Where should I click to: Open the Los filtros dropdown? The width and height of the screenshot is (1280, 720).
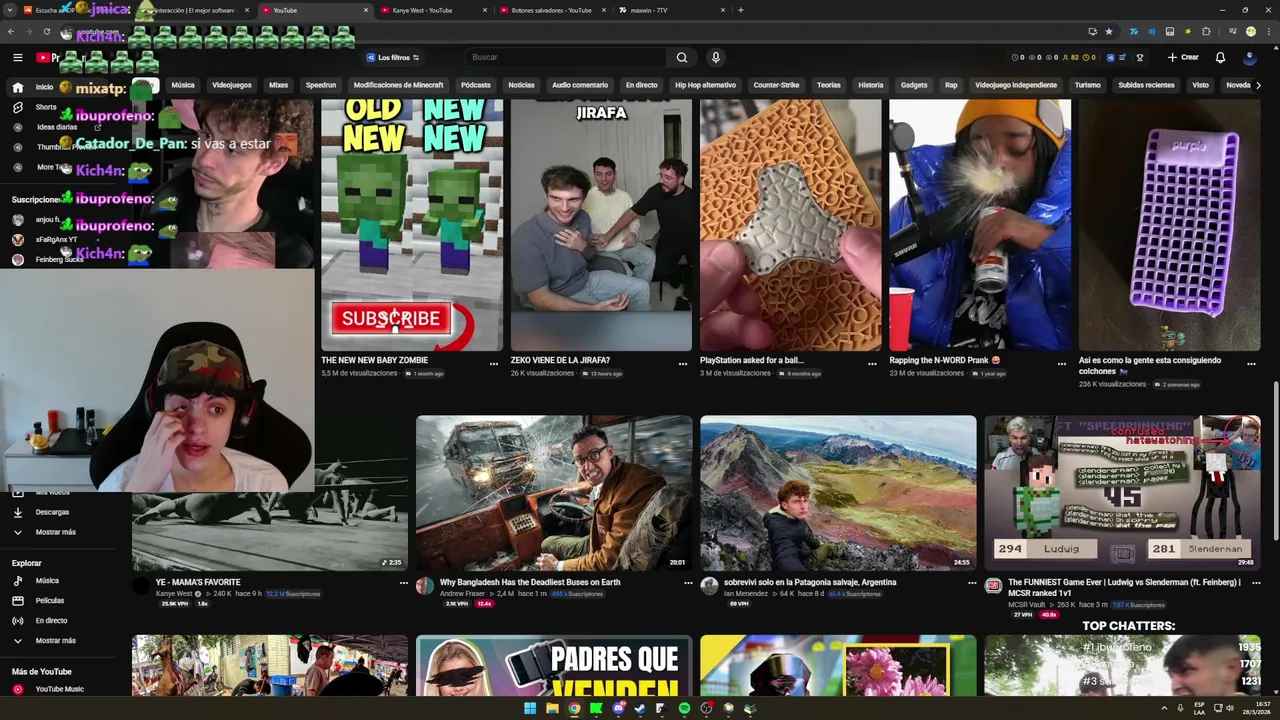pyautogui.click(x=393, y=58)
